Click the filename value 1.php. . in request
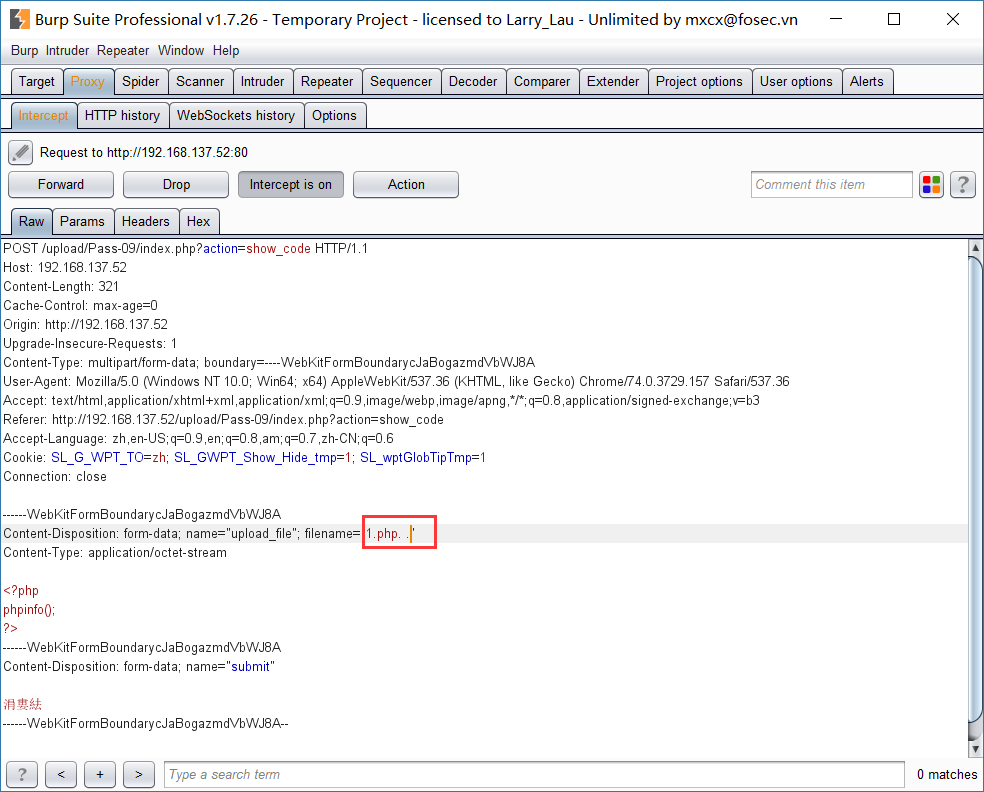The width and height of the screenshot is (984, 792). [388, 533]
